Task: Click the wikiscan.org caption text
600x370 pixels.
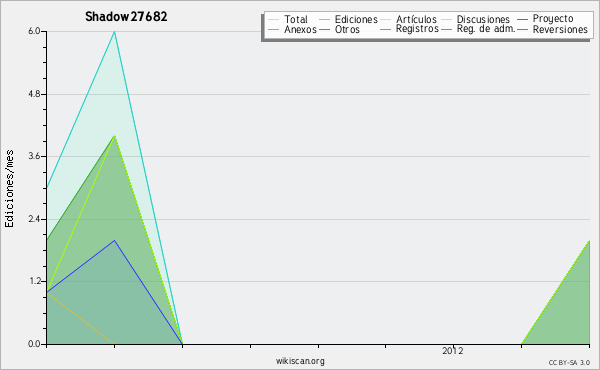Action: point(300,361)
